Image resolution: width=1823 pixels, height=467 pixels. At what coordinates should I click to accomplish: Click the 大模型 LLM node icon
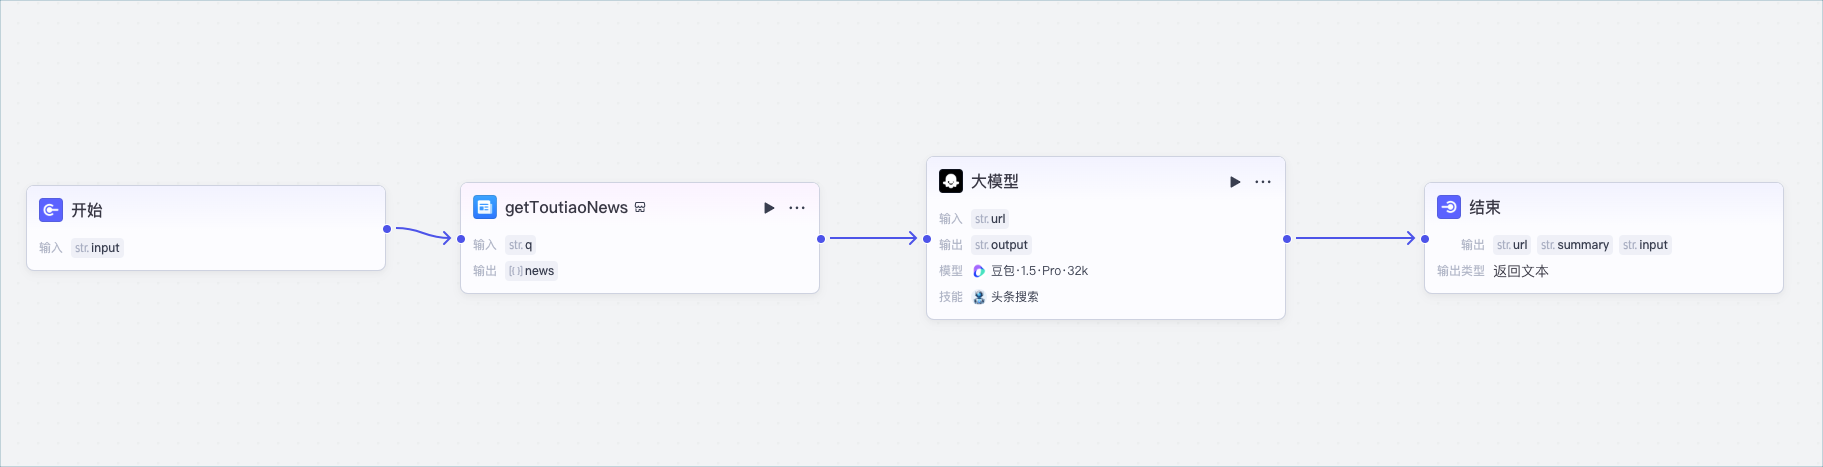point(951,181)
